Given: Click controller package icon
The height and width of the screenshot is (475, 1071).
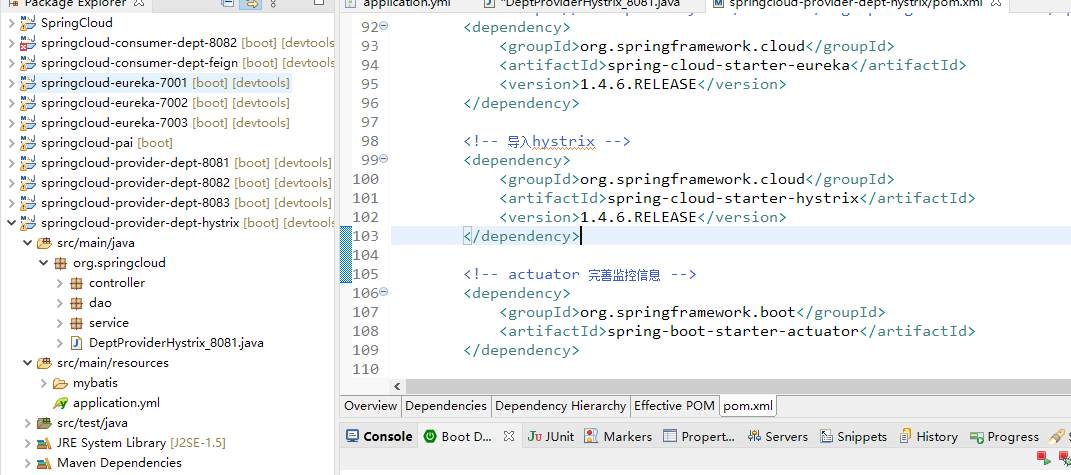Looking at the screenshot, I should (76, 283).
